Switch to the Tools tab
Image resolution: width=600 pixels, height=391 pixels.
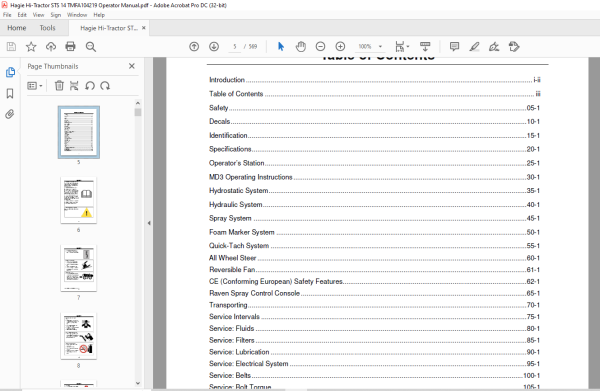pos(47,28)
